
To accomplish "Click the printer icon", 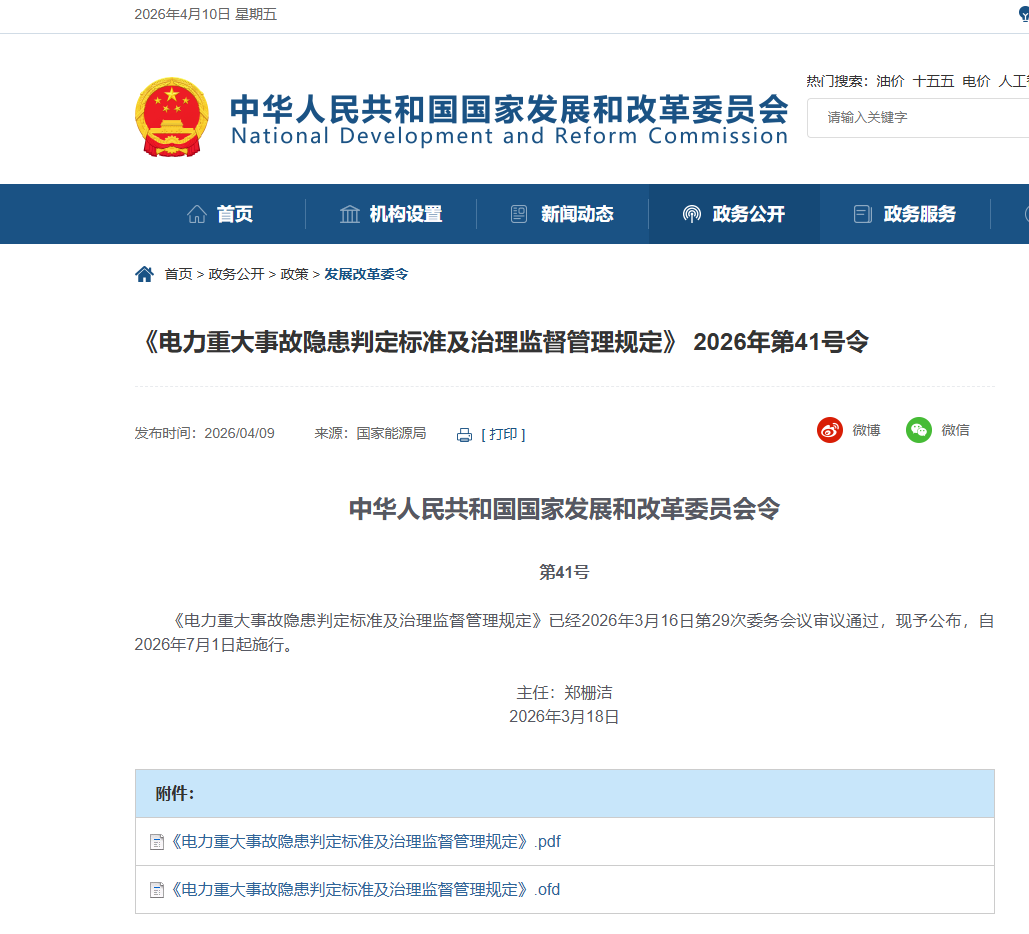I will [464, 435].
